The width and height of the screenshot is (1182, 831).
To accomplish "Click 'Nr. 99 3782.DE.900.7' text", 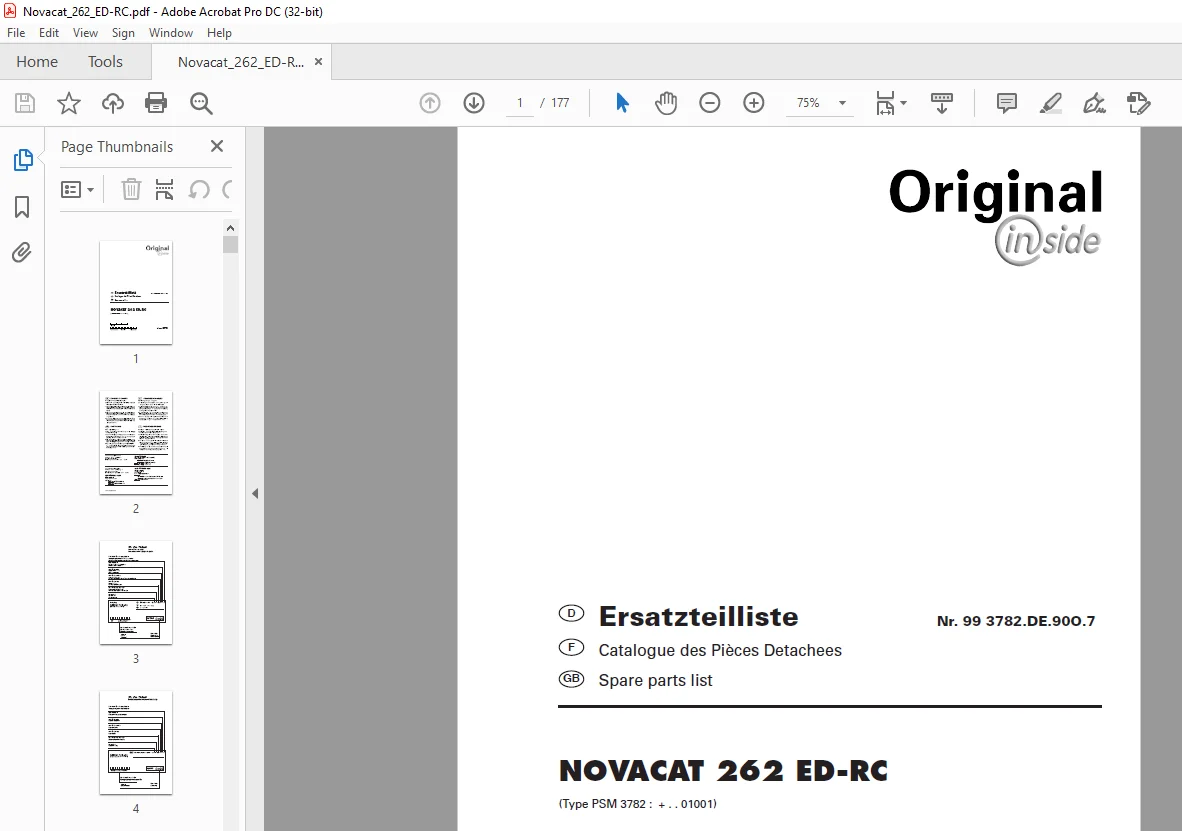I will (x=1015, y=621).
